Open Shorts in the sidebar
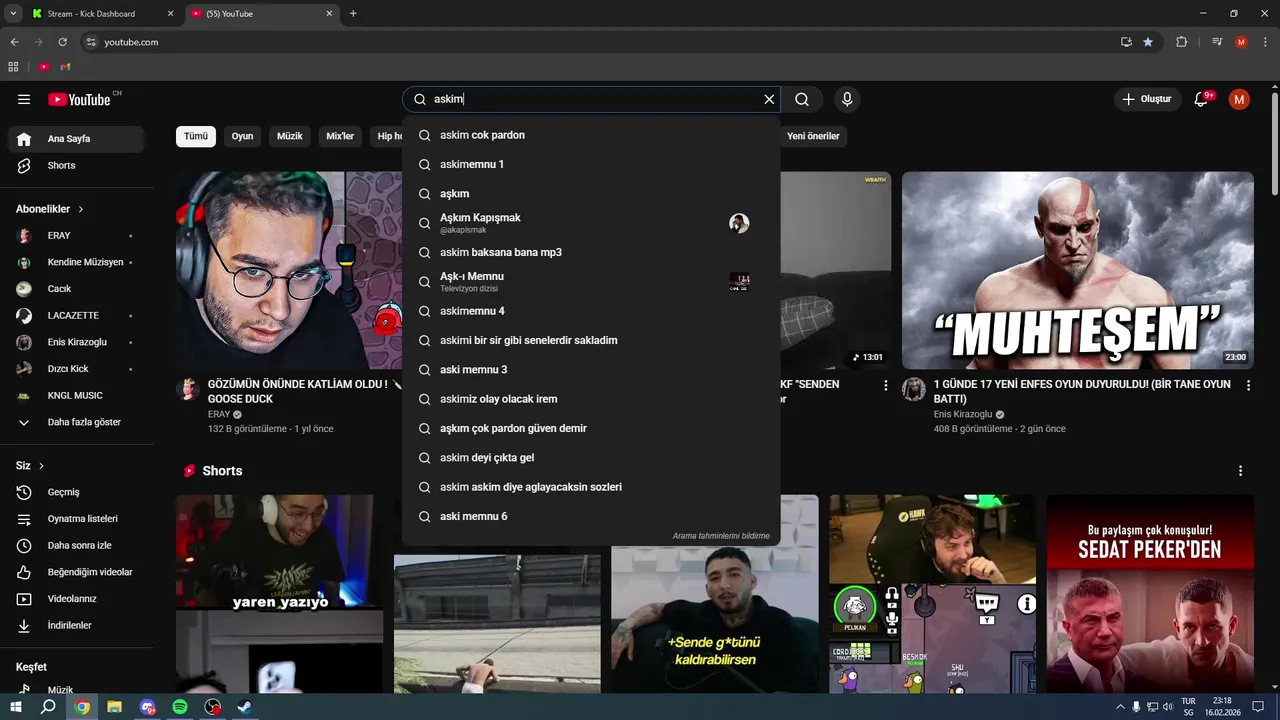The width and height of the screenshot is (1280, 720). tap(78, 165)
